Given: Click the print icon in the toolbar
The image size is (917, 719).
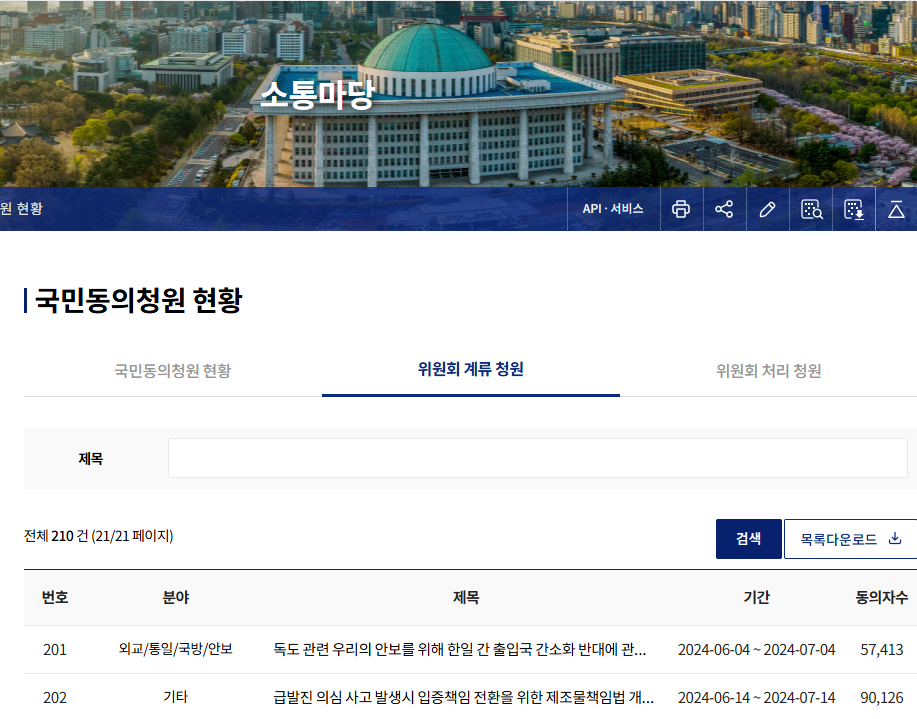Looking at the screenshot, I should click(681, 209).
